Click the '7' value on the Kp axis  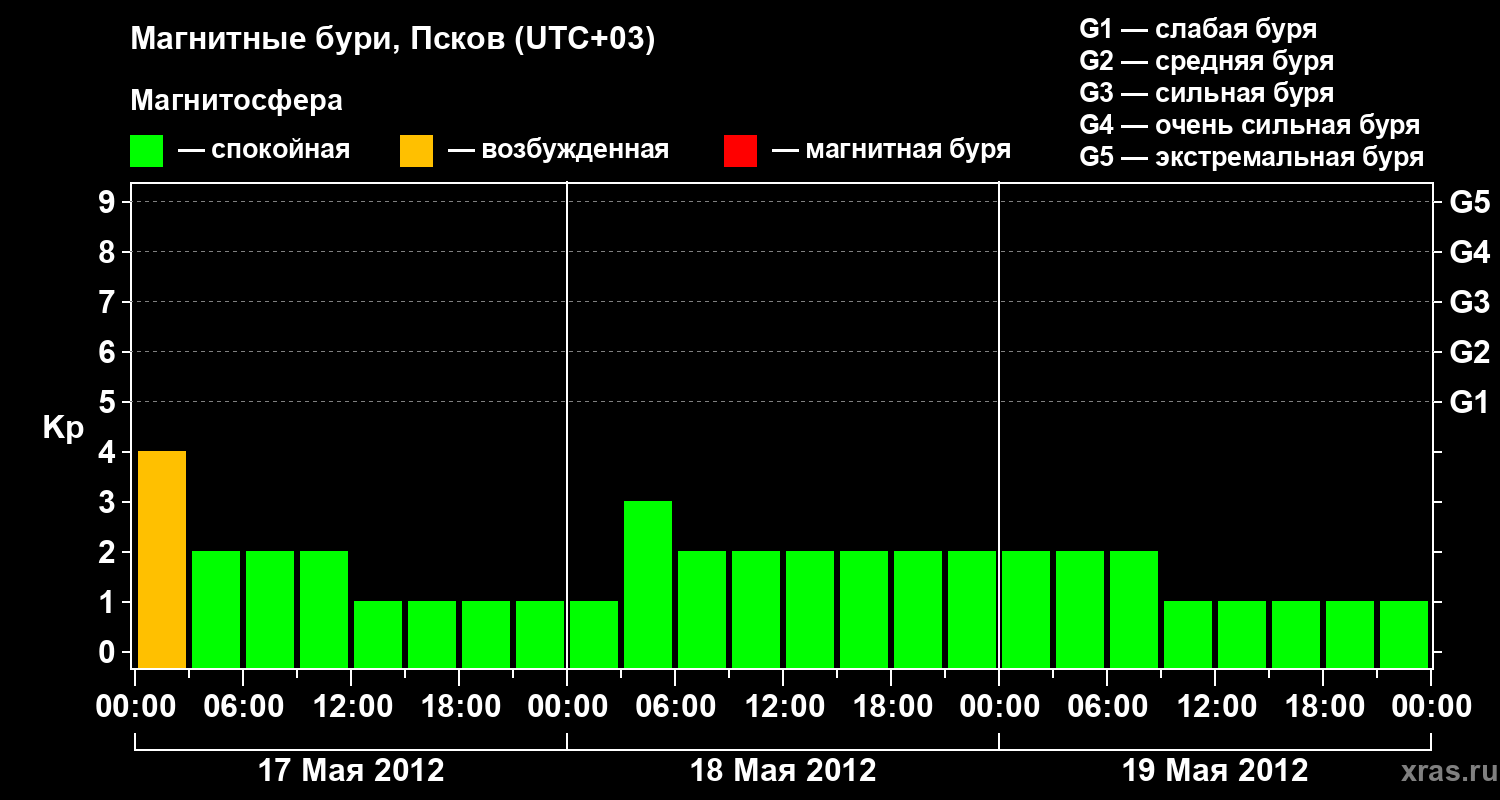click(108, 302)
